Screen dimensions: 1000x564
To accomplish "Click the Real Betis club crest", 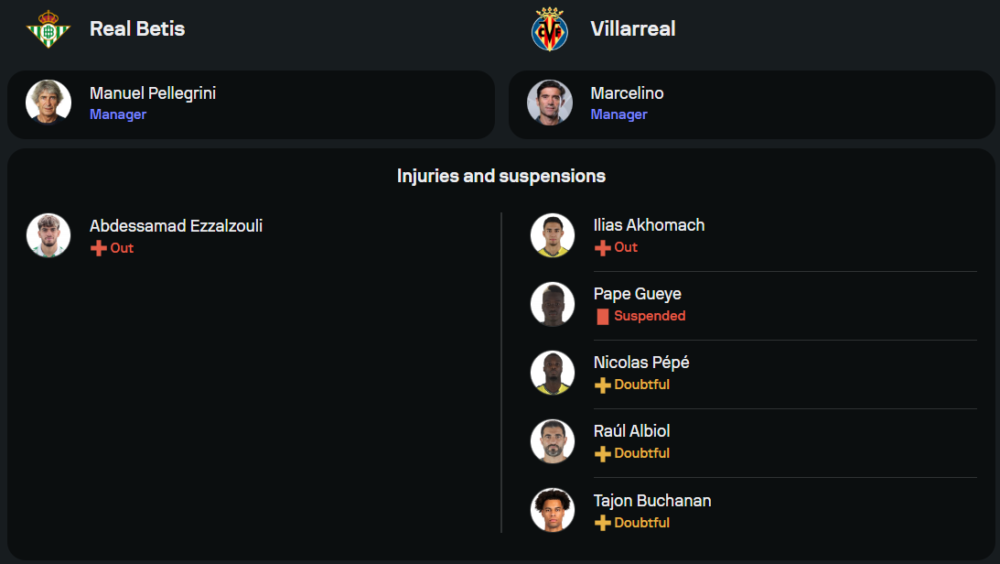I will [x=48, y=29].
